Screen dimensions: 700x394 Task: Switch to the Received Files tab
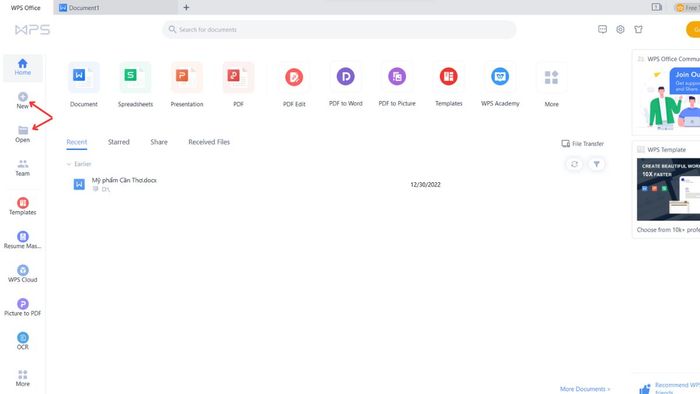tap(209, 142)
